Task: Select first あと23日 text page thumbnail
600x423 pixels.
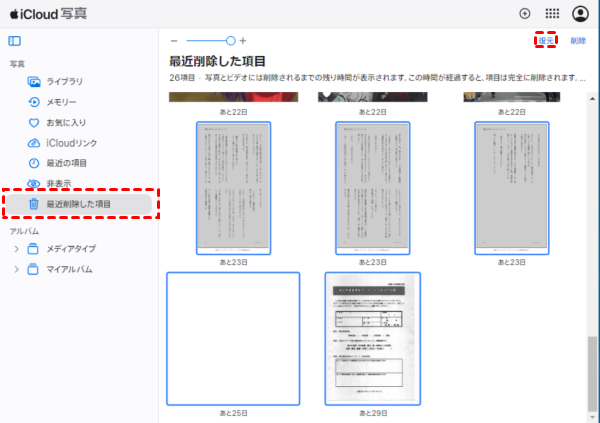Action: (x=233, y=188)
